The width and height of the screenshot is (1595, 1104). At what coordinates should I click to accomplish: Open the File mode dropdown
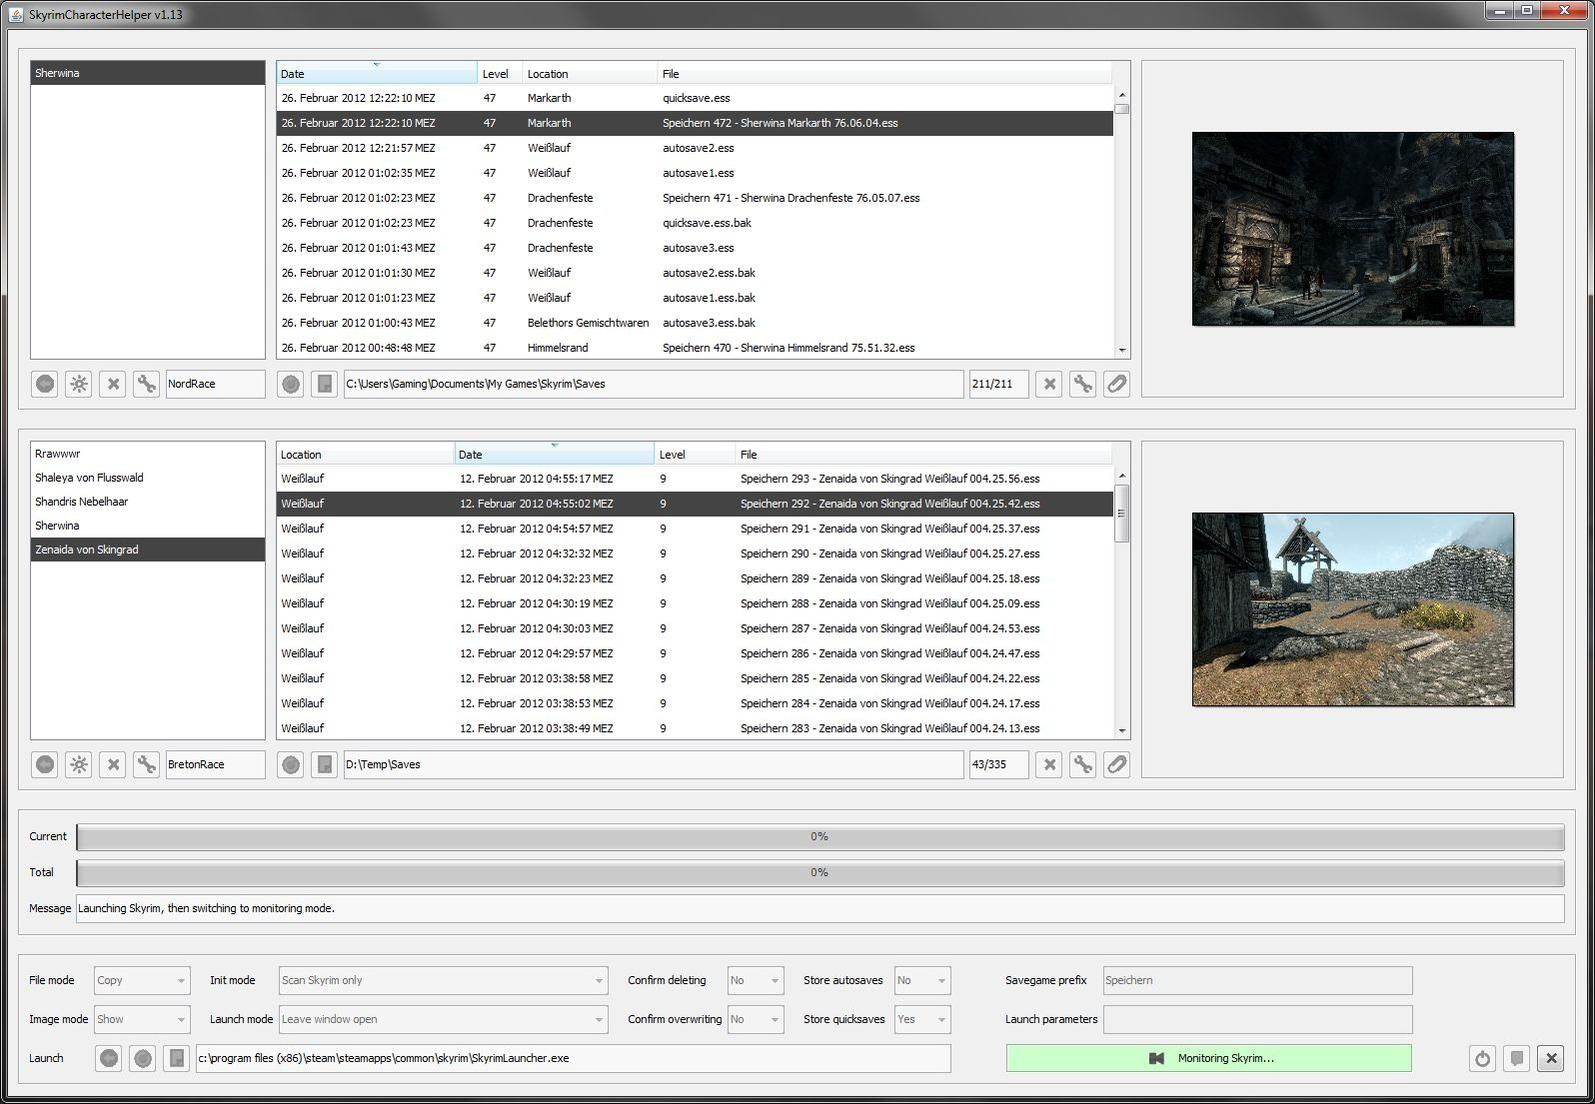pyautogui.click(x=141, y=981)
